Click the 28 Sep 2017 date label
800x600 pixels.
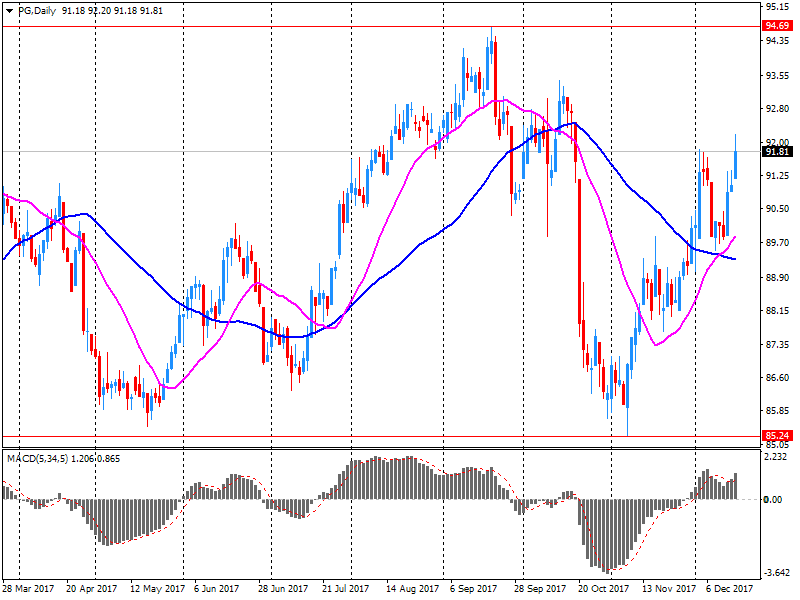540,588
